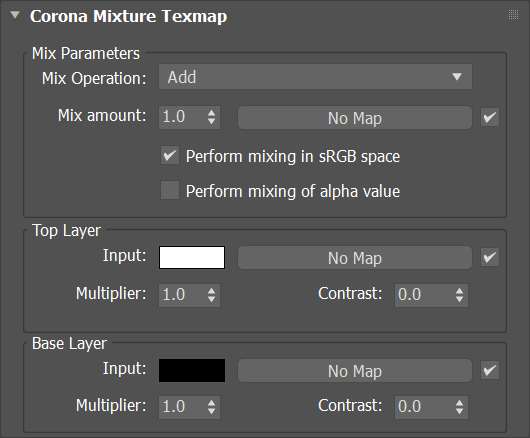The height and width of the screenshot is (438, 530).
Task: Click the Top Layer Contrast spinner arrows
Action: point(459,295)
